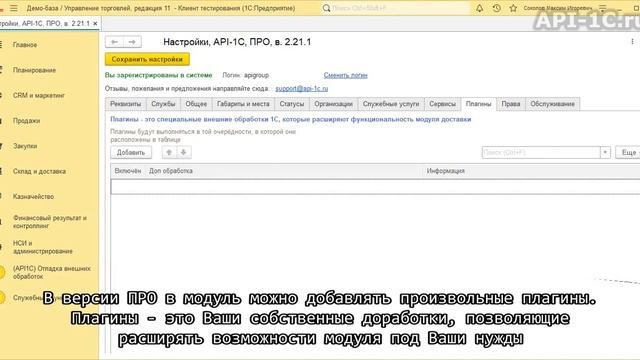Switch to Службы tab
The width and height of the screenshot is (640, 360).
163,104
